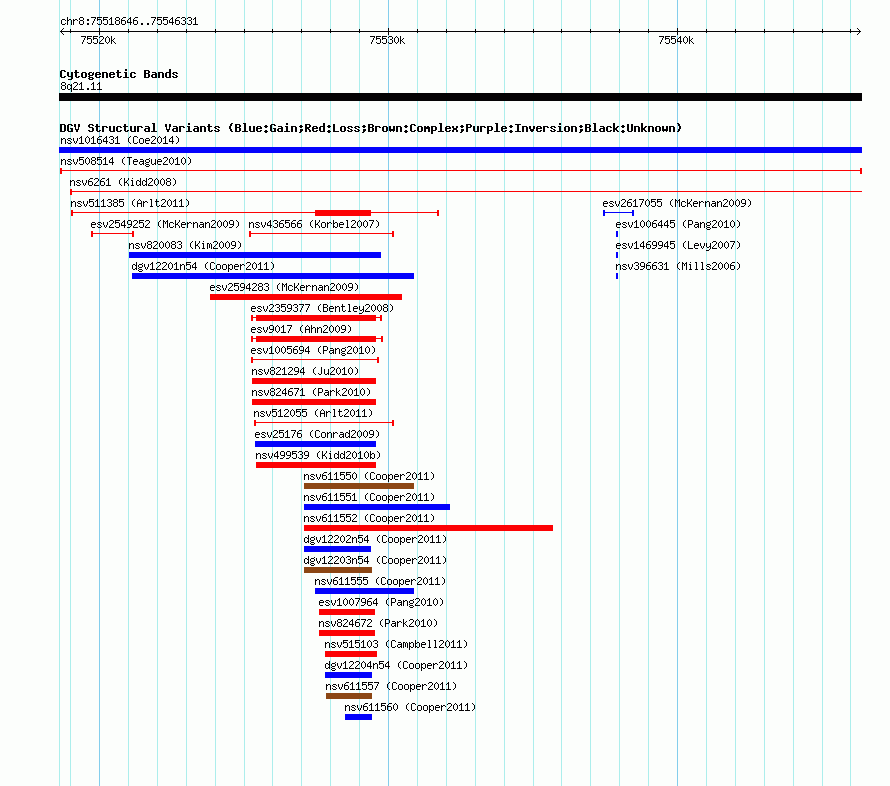Click the dgv12204n54 (Cooper2011) label
Image resolution: width=890 pixels, height=786 pixels.
click(396, 665)
